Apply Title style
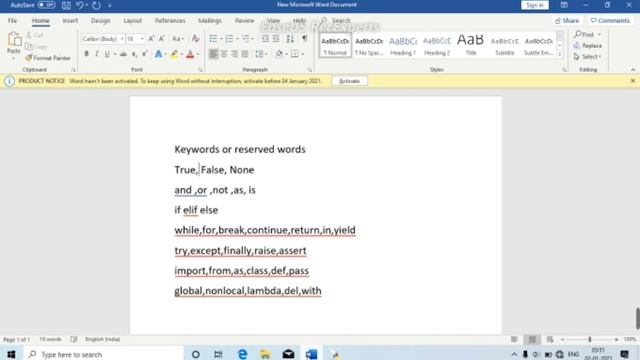This screenshot has width=640, height=360. 471,45
